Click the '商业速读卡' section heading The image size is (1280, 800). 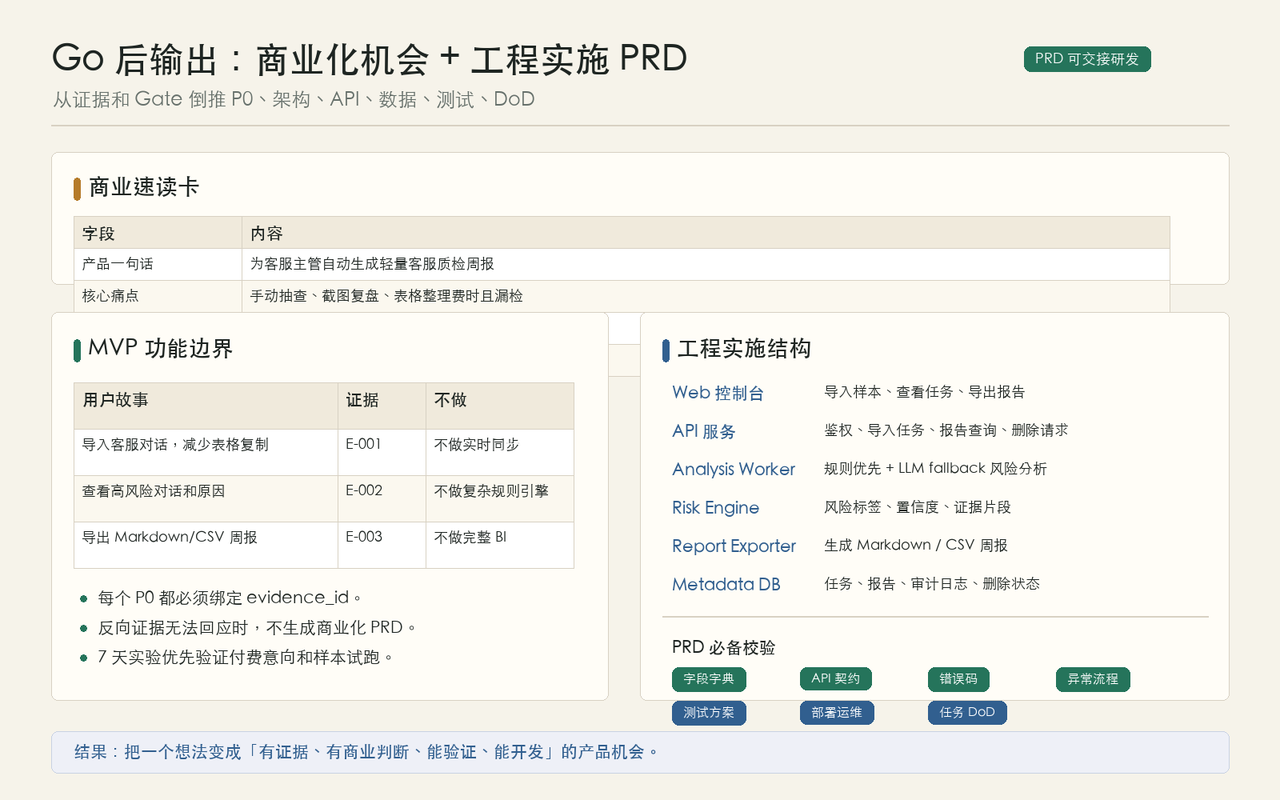pyautogui.click(x=144, y=187)
